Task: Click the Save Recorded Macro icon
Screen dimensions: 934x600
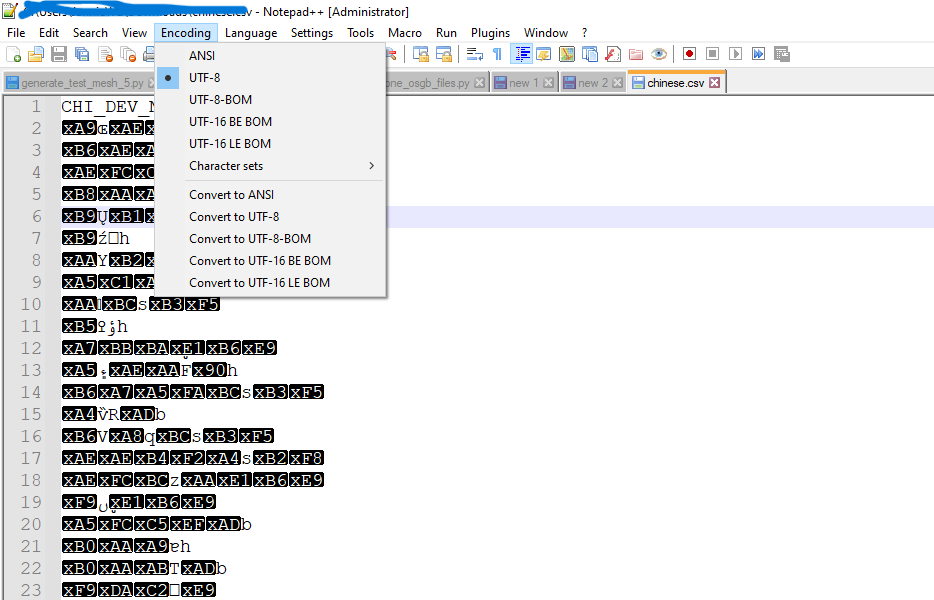Action: [782, 54]
